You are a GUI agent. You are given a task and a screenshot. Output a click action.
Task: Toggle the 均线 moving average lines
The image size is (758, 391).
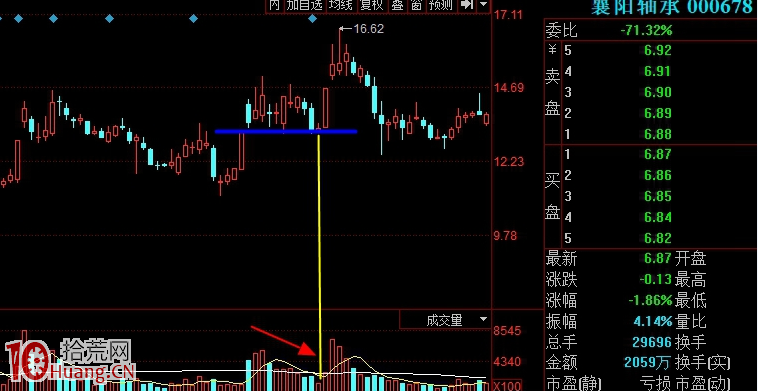tap(341, 5)
